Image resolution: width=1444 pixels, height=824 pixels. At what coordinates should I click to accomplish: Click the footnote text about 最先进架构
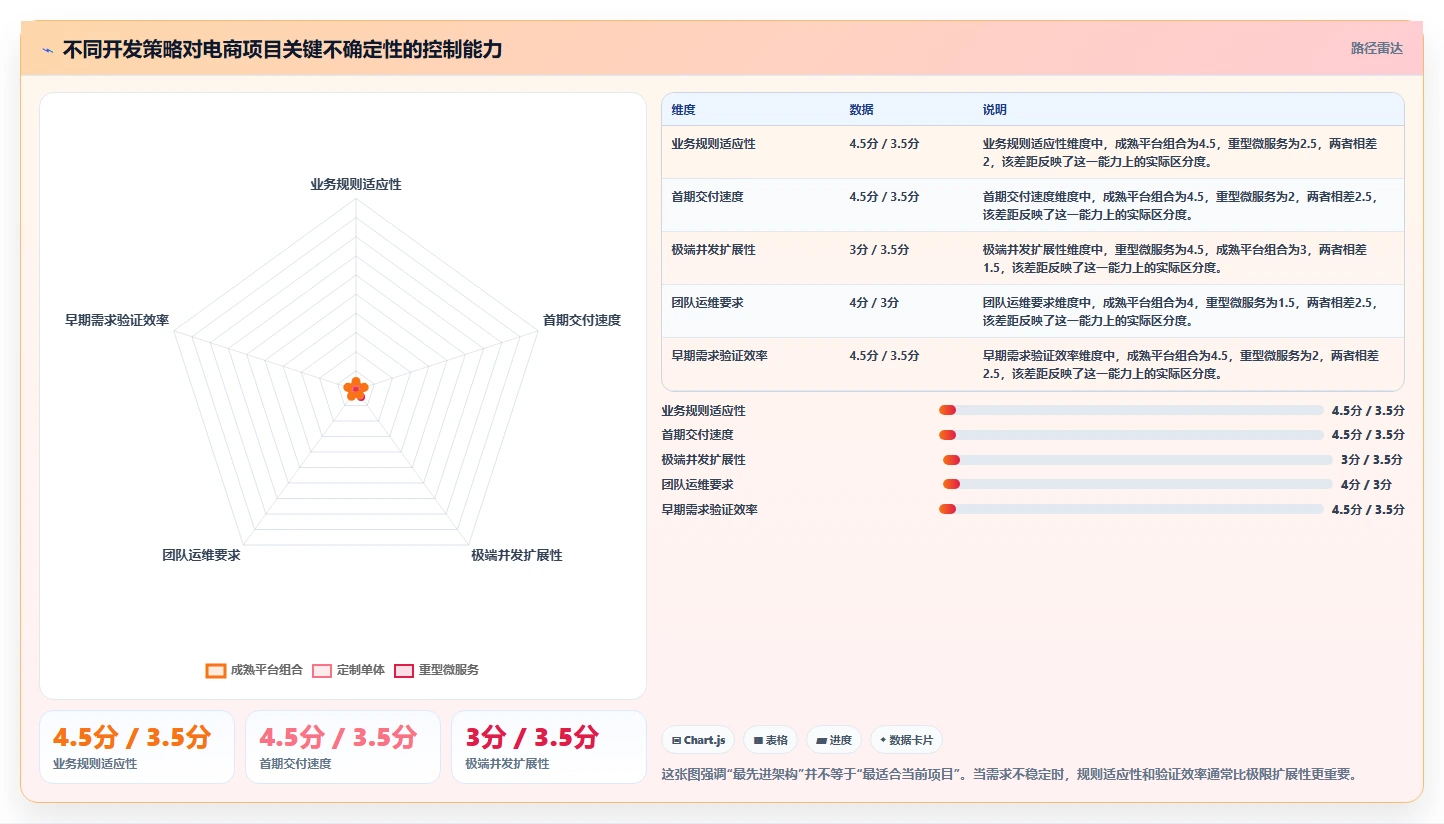coord(1009,774)
